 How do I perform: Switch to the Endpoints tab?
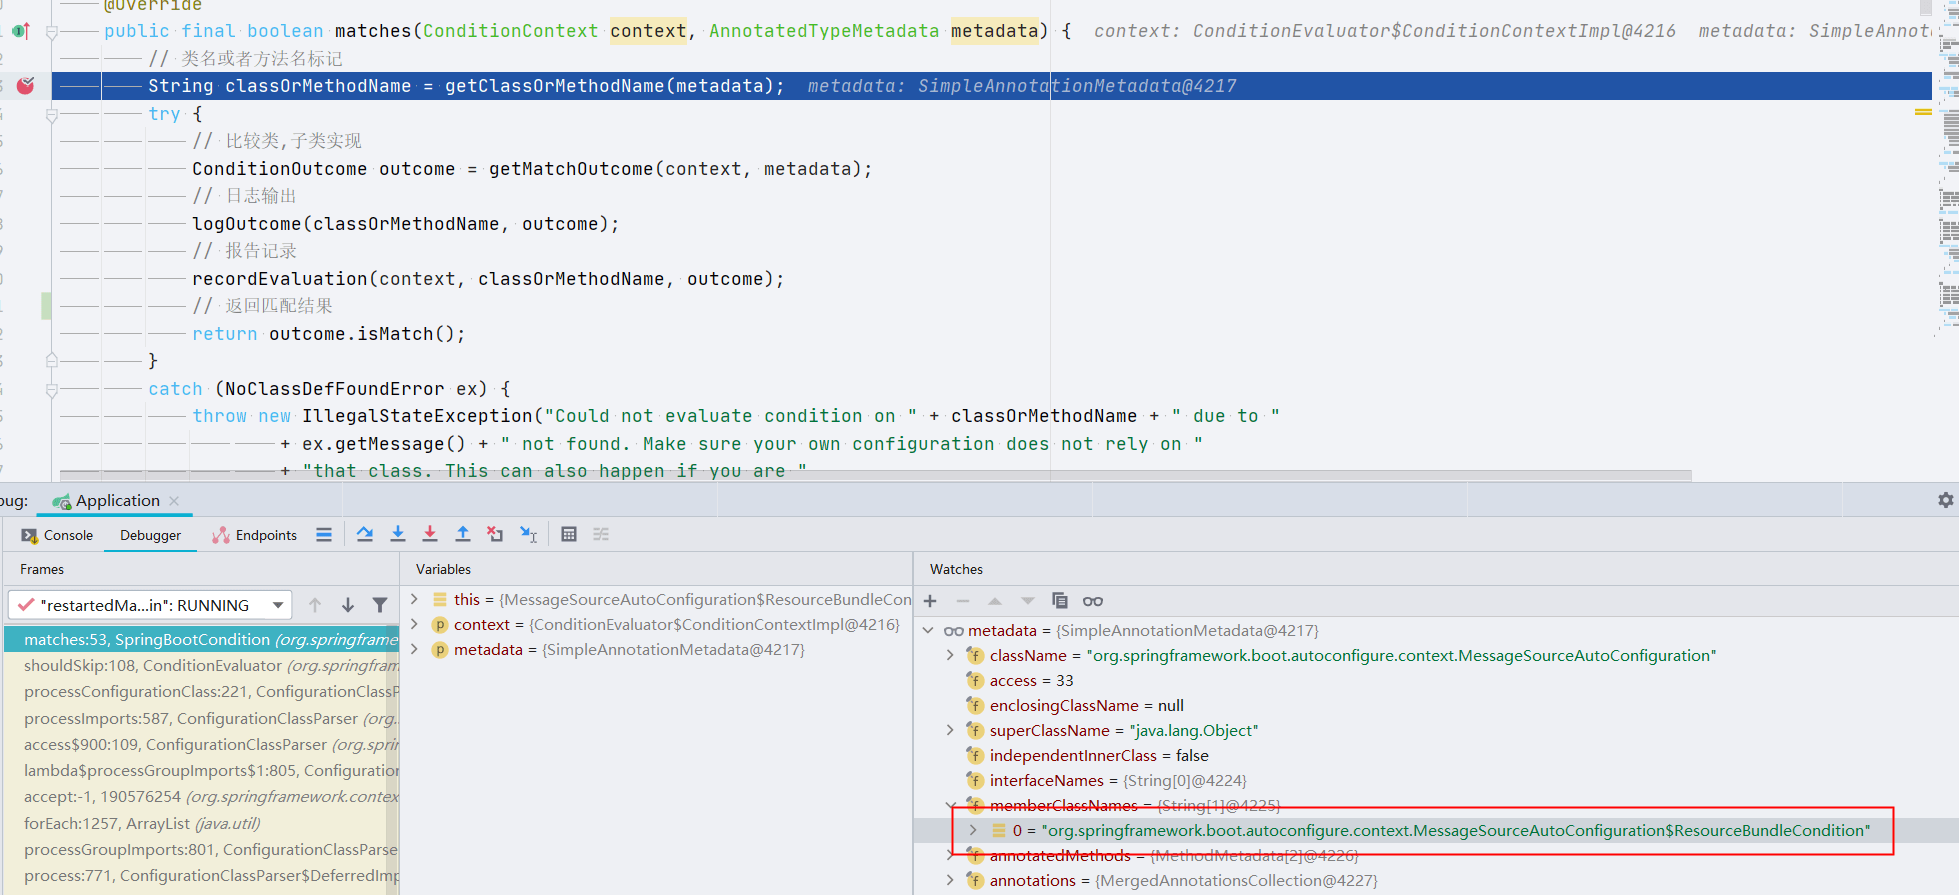(x=255, y=535)
